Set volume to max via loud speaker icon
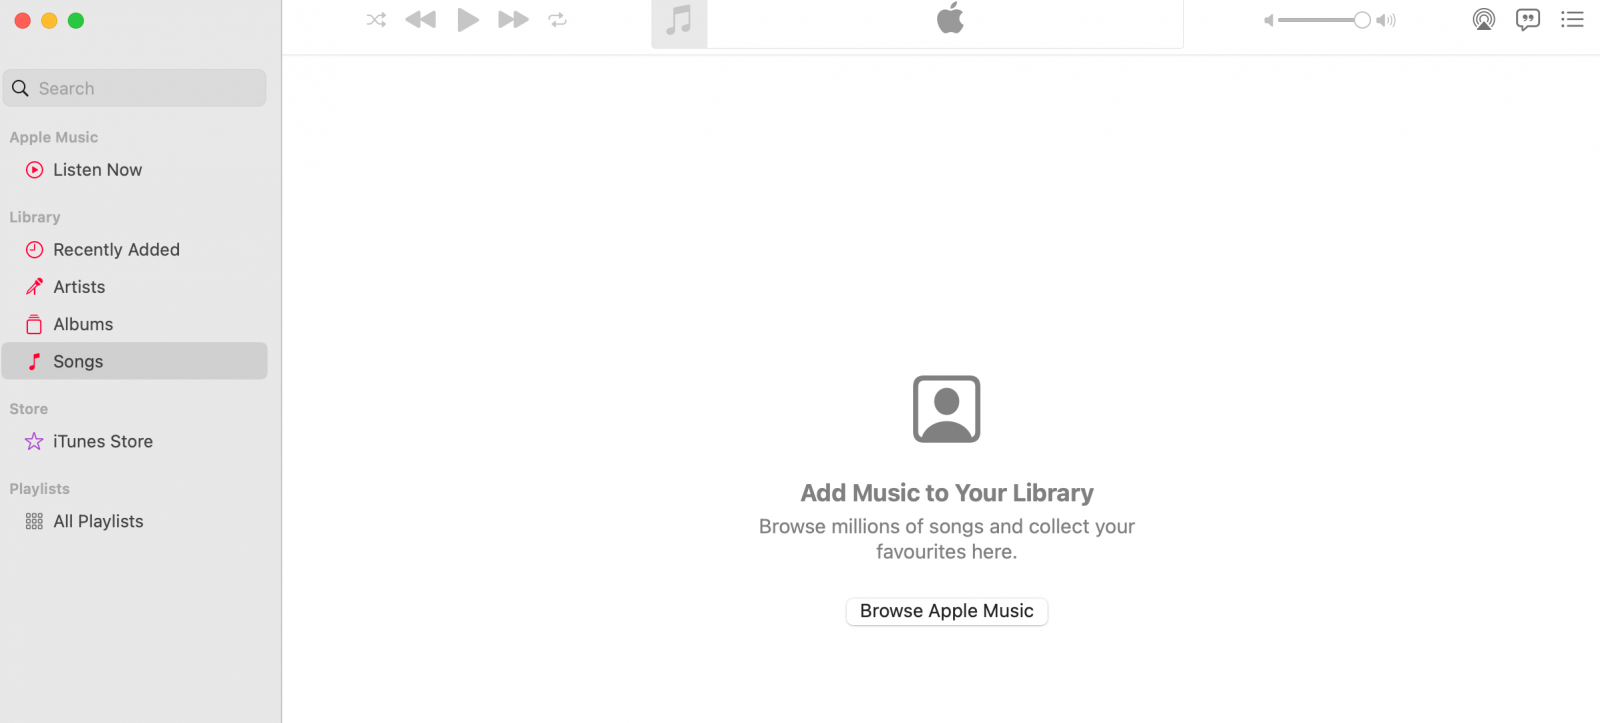 [x=1386, y=20]
